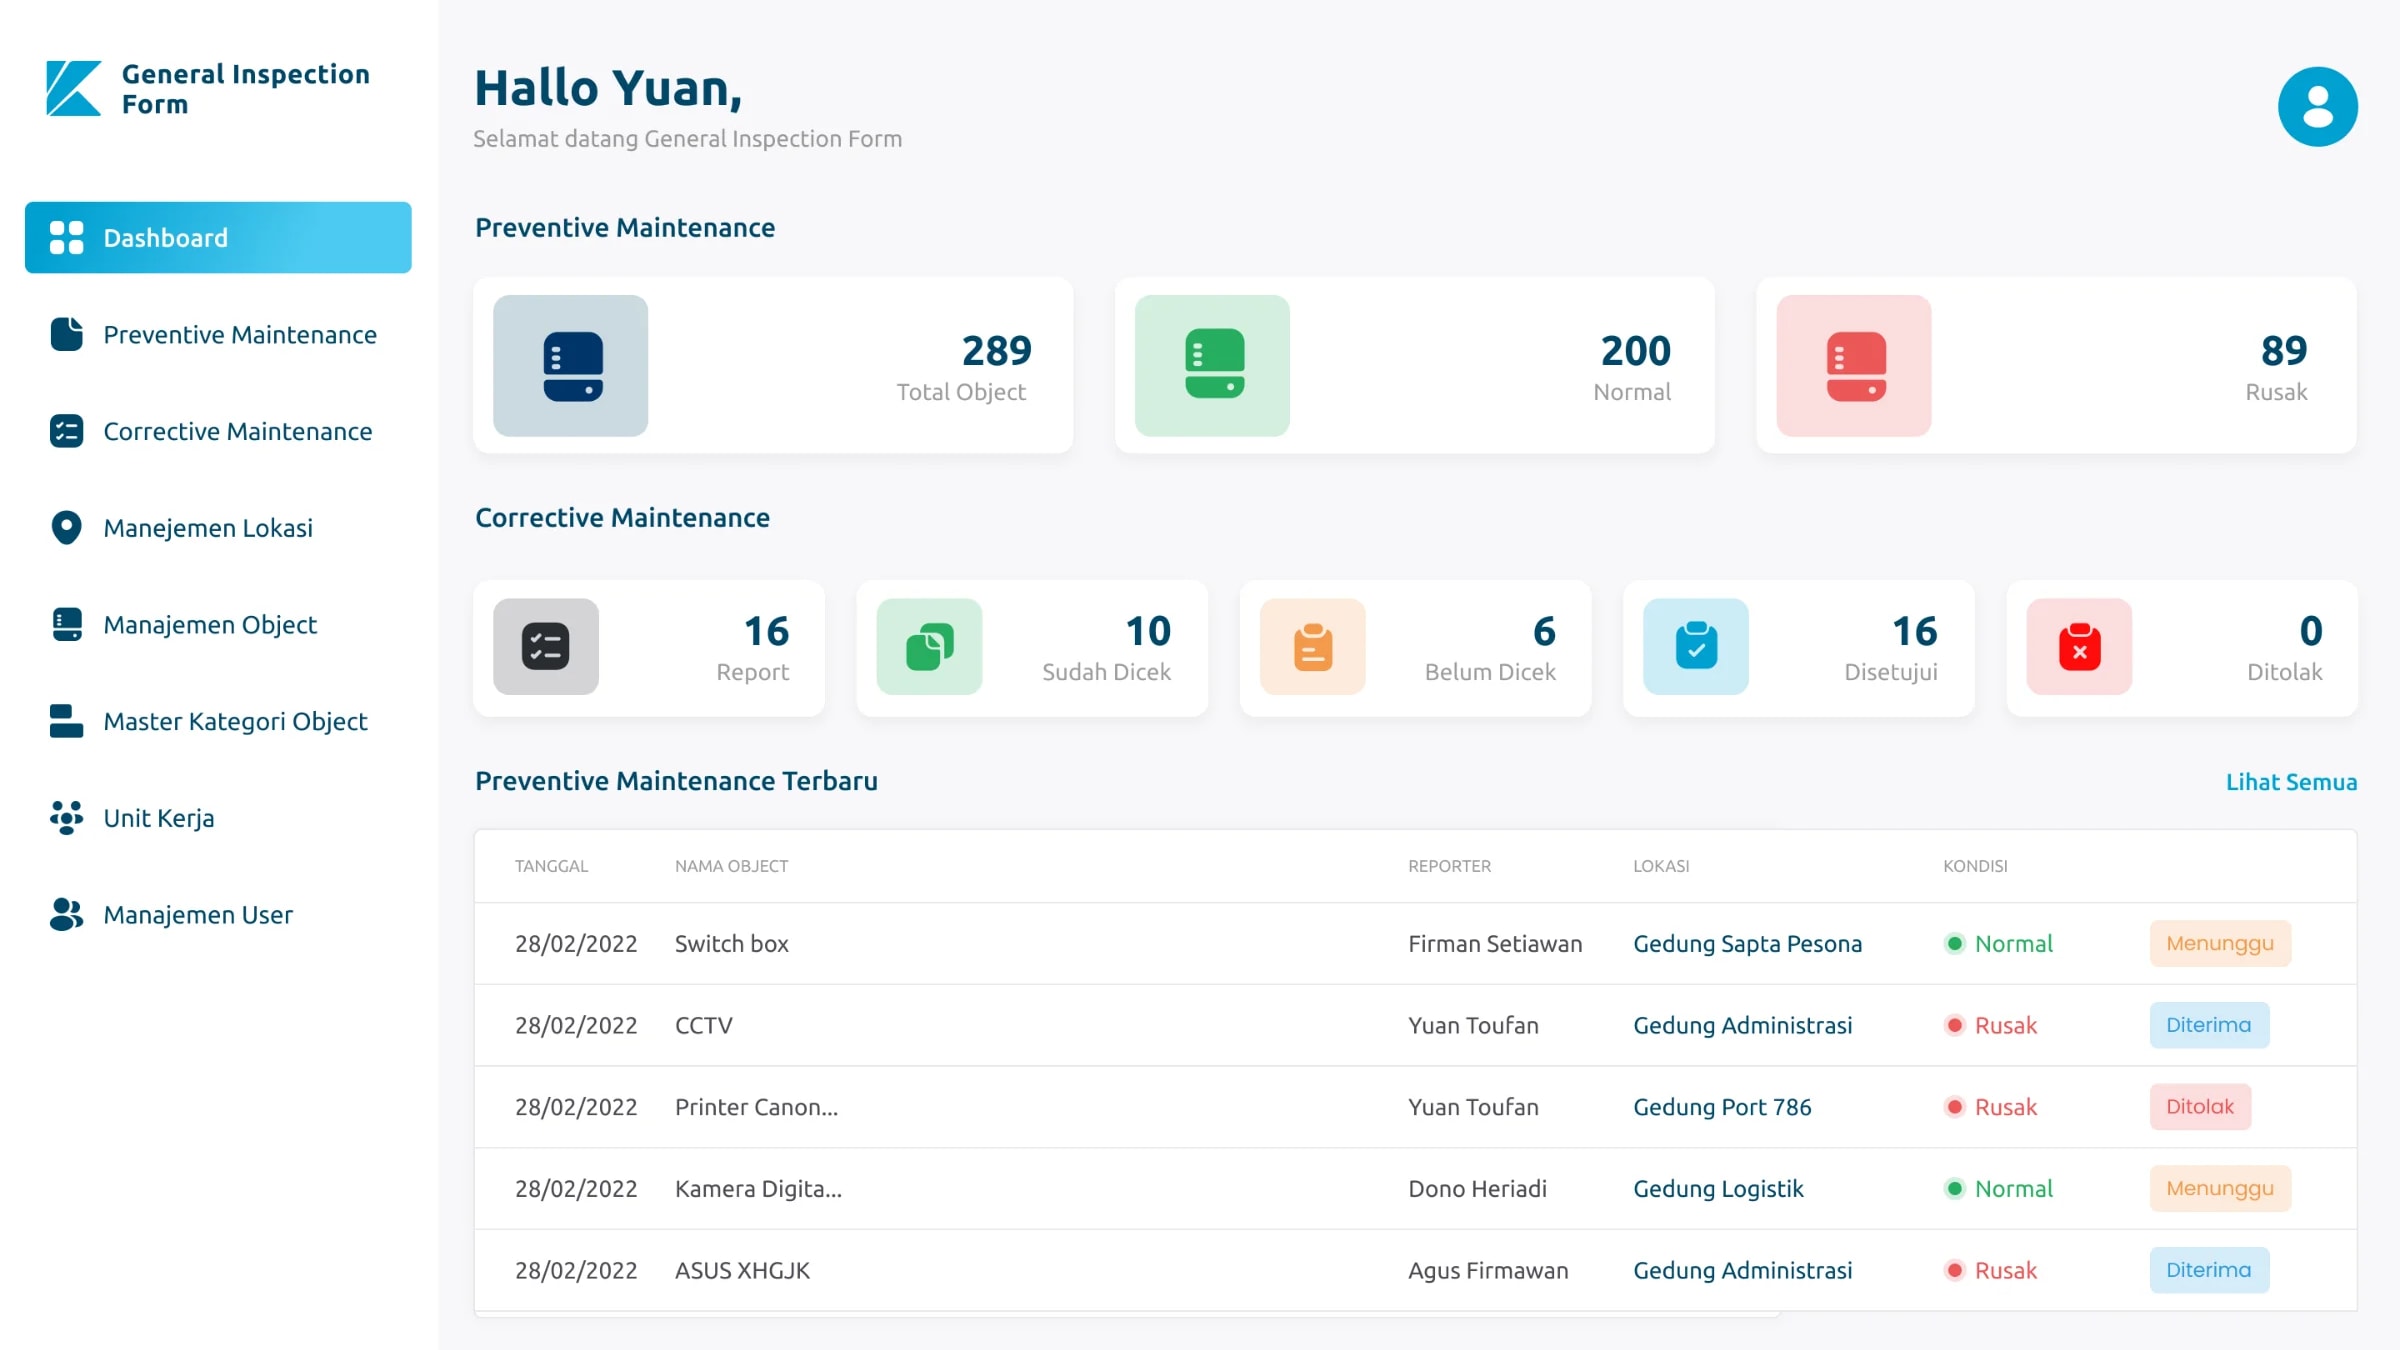Select the ASUS XHGJK object name
The image size is (2400, 1350).
coord(742,1271)
